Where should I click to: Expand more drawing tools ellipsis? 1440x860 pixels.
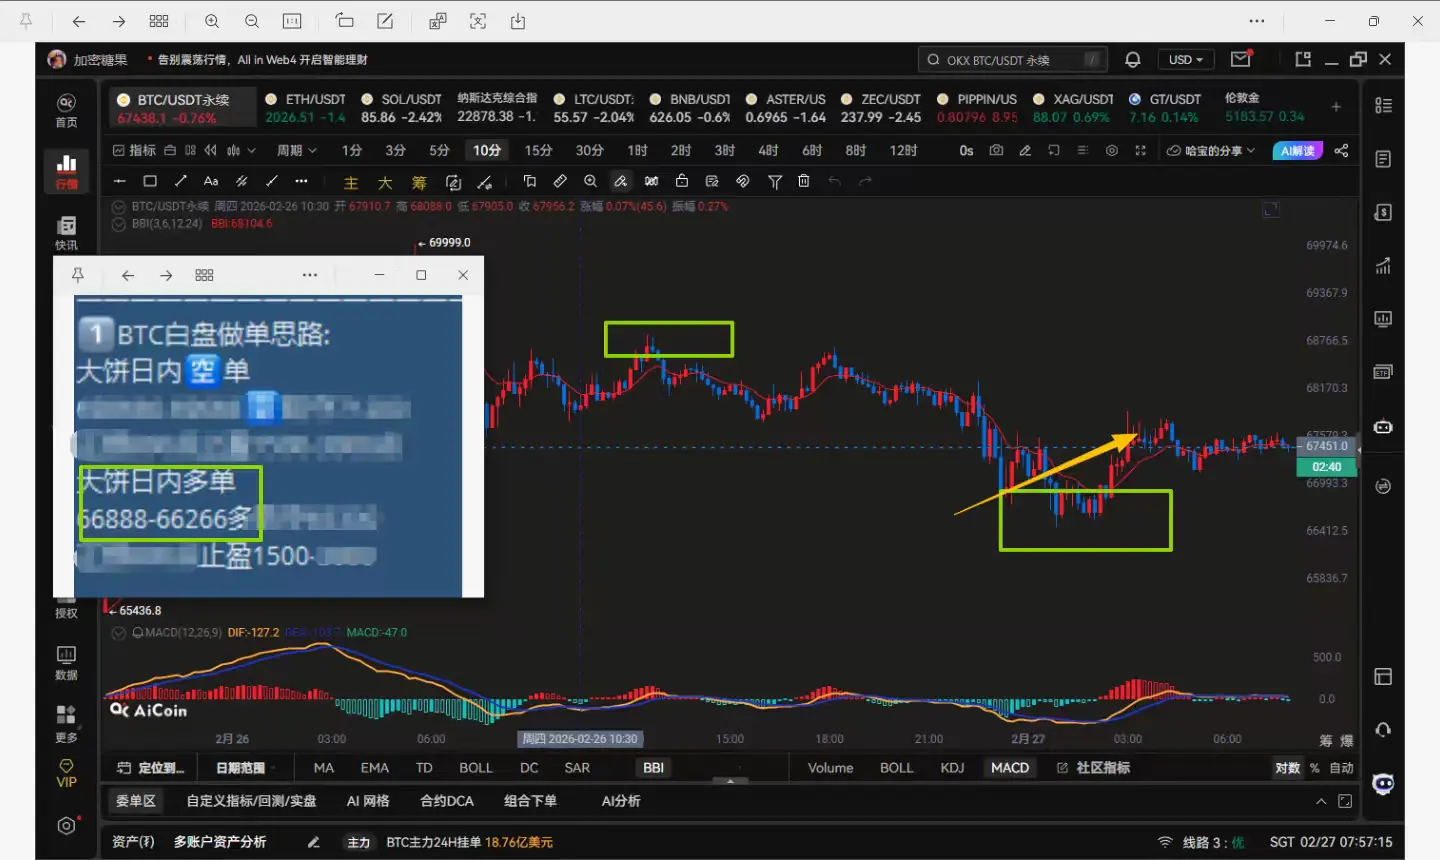pos(301,181)
